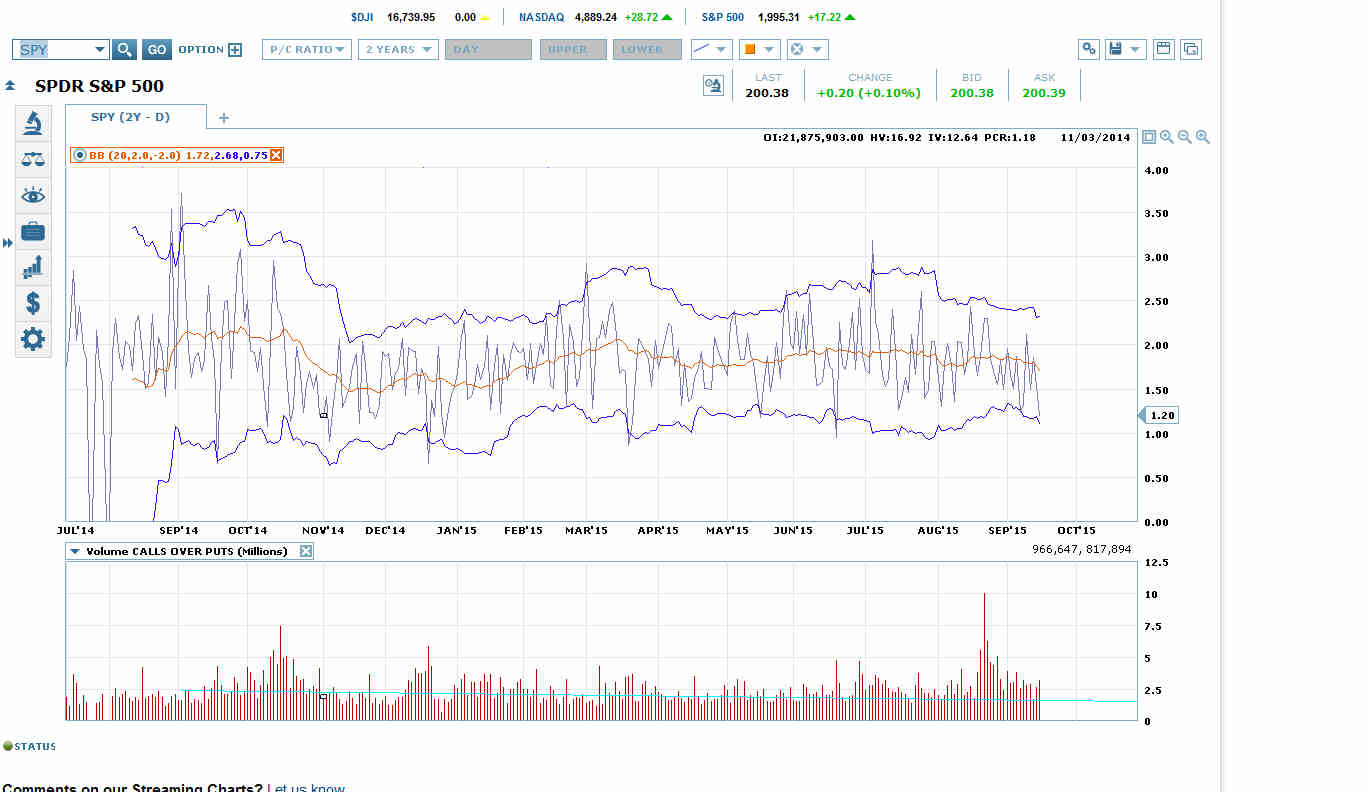Add a new chart tab with plus
Image resolution: width=1365 pixels, height=792 pixels.
(x=224, y=118)
